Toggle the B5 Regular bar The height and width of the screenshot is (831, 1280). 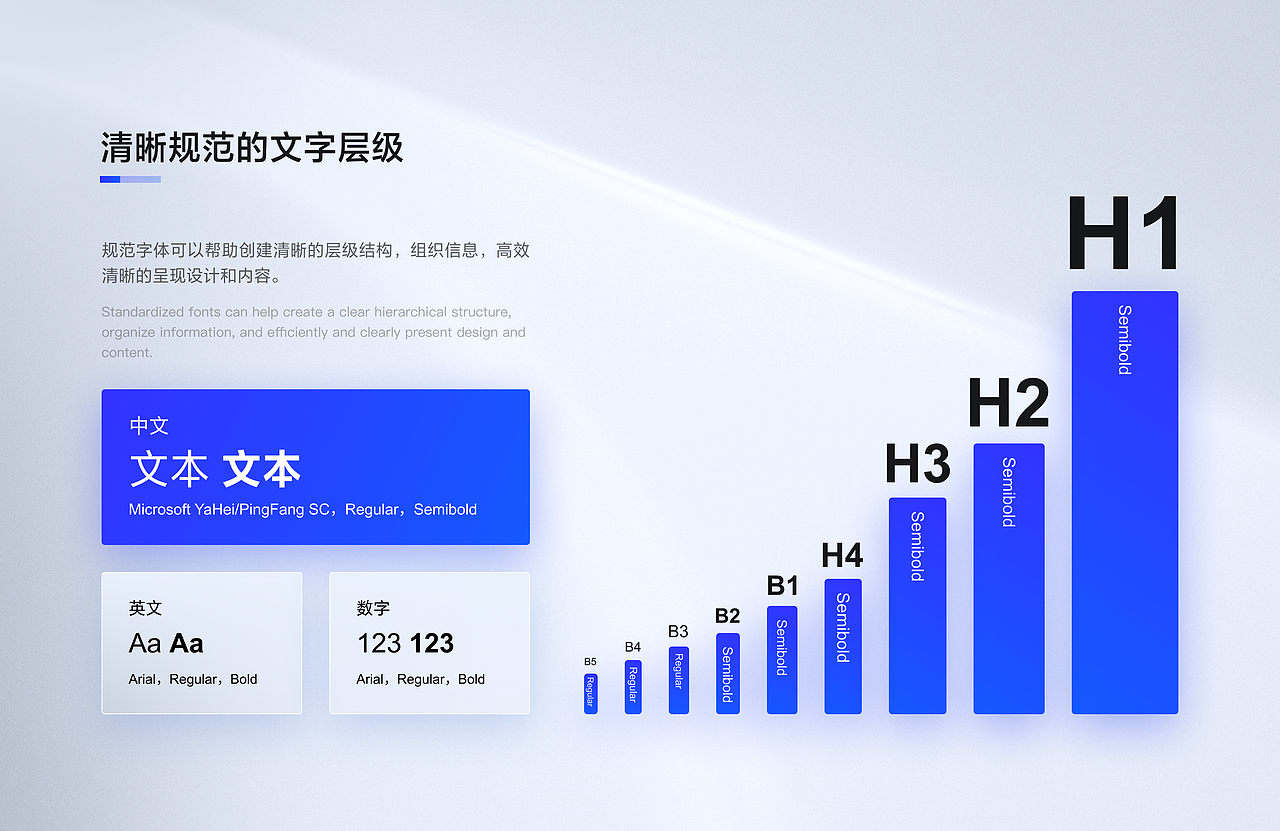[x=590, y=694]
